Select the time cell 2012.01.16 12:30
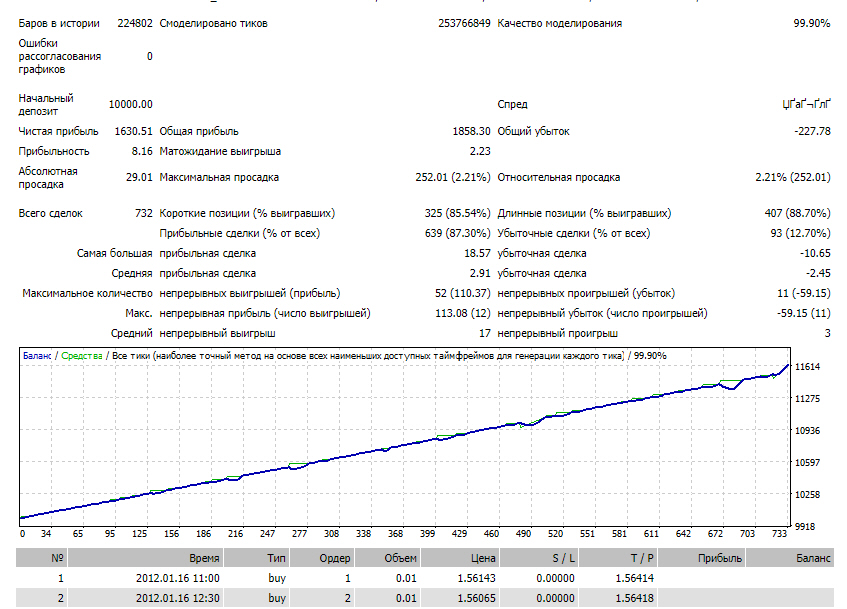Screen dimensions: 847x609 click(x=178, y=598)
